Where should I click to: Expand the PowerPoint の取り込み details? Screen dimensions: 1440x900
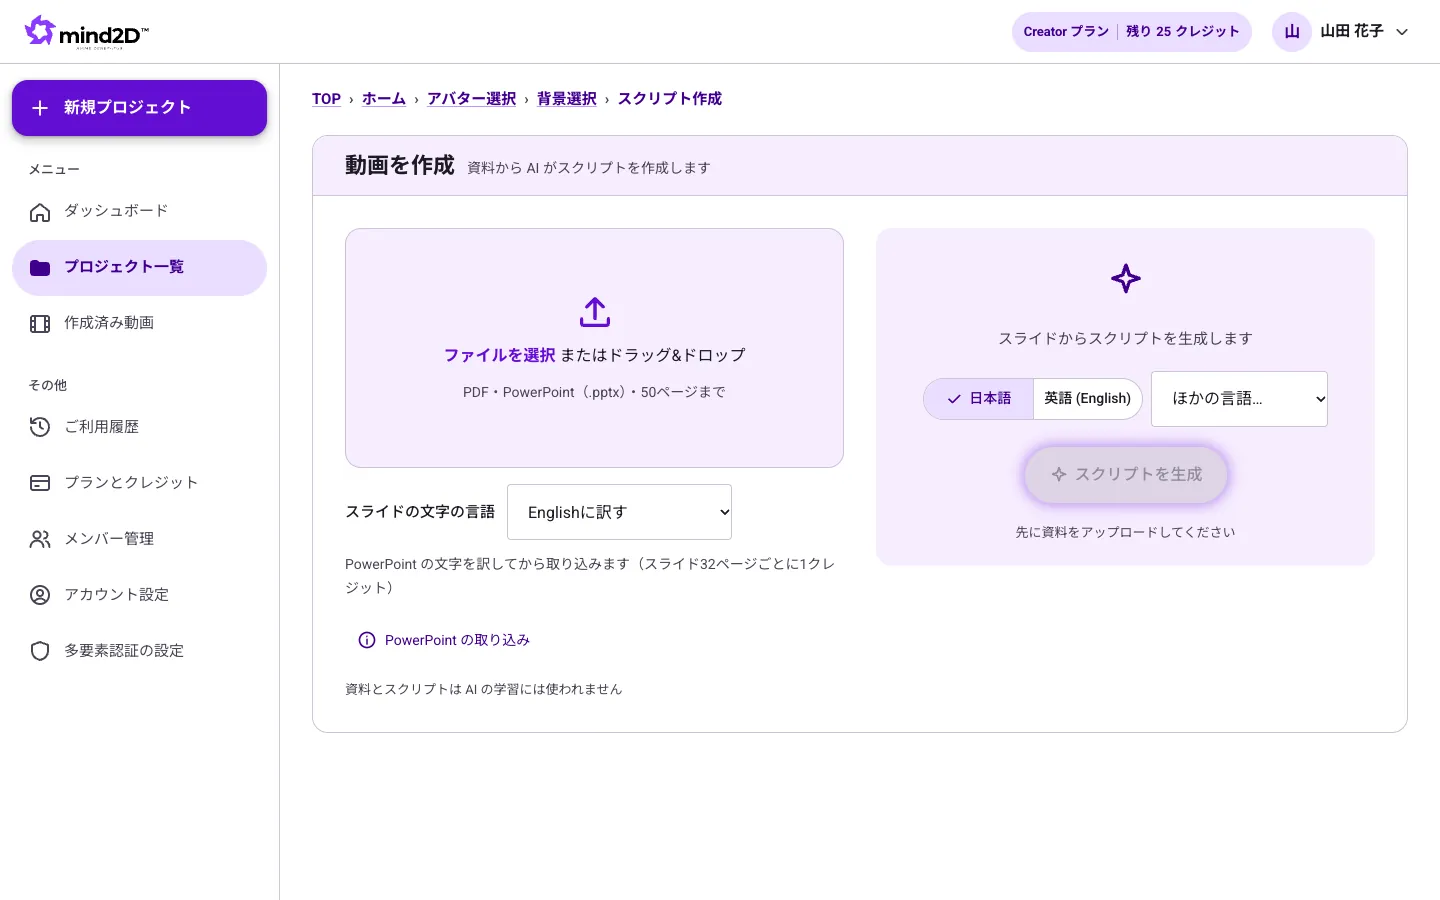pyautogui.click(x=444, y=640)
